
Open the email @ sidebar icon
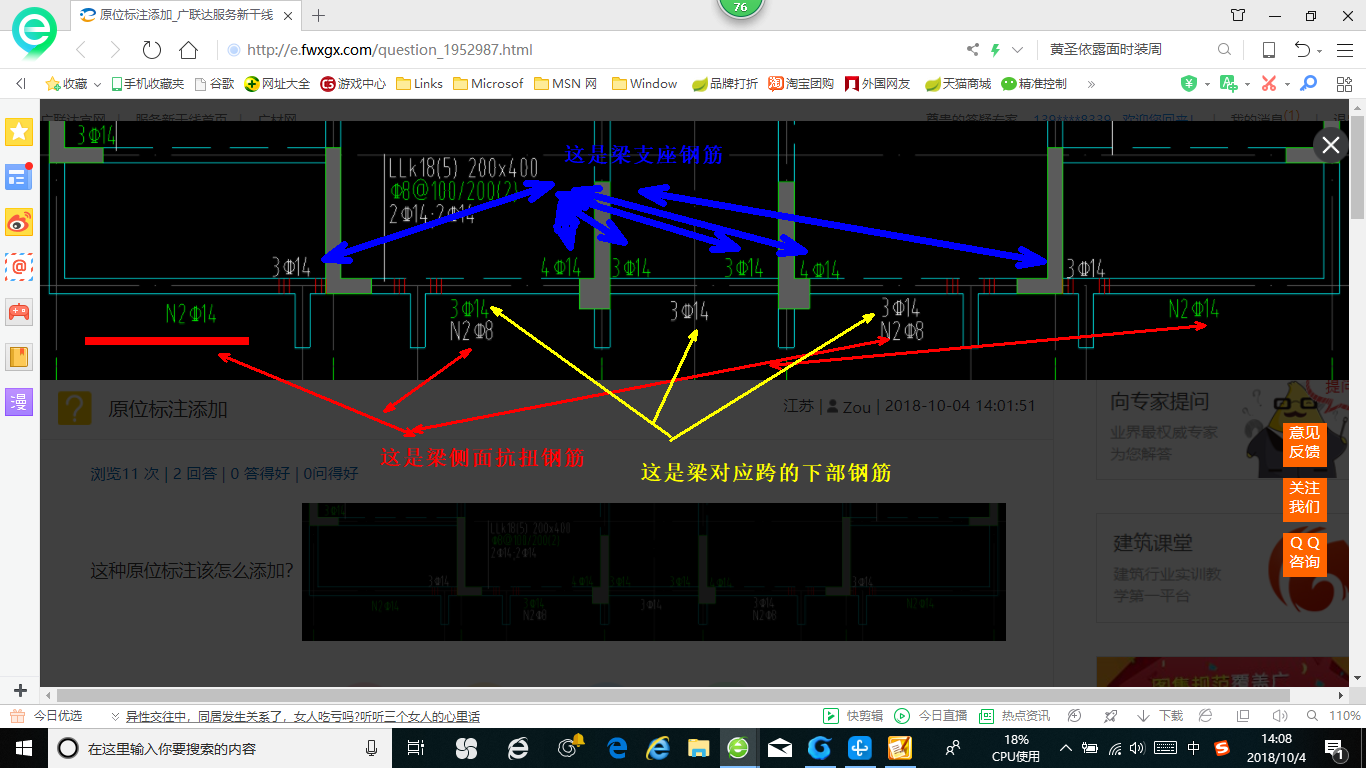point(19,266)
